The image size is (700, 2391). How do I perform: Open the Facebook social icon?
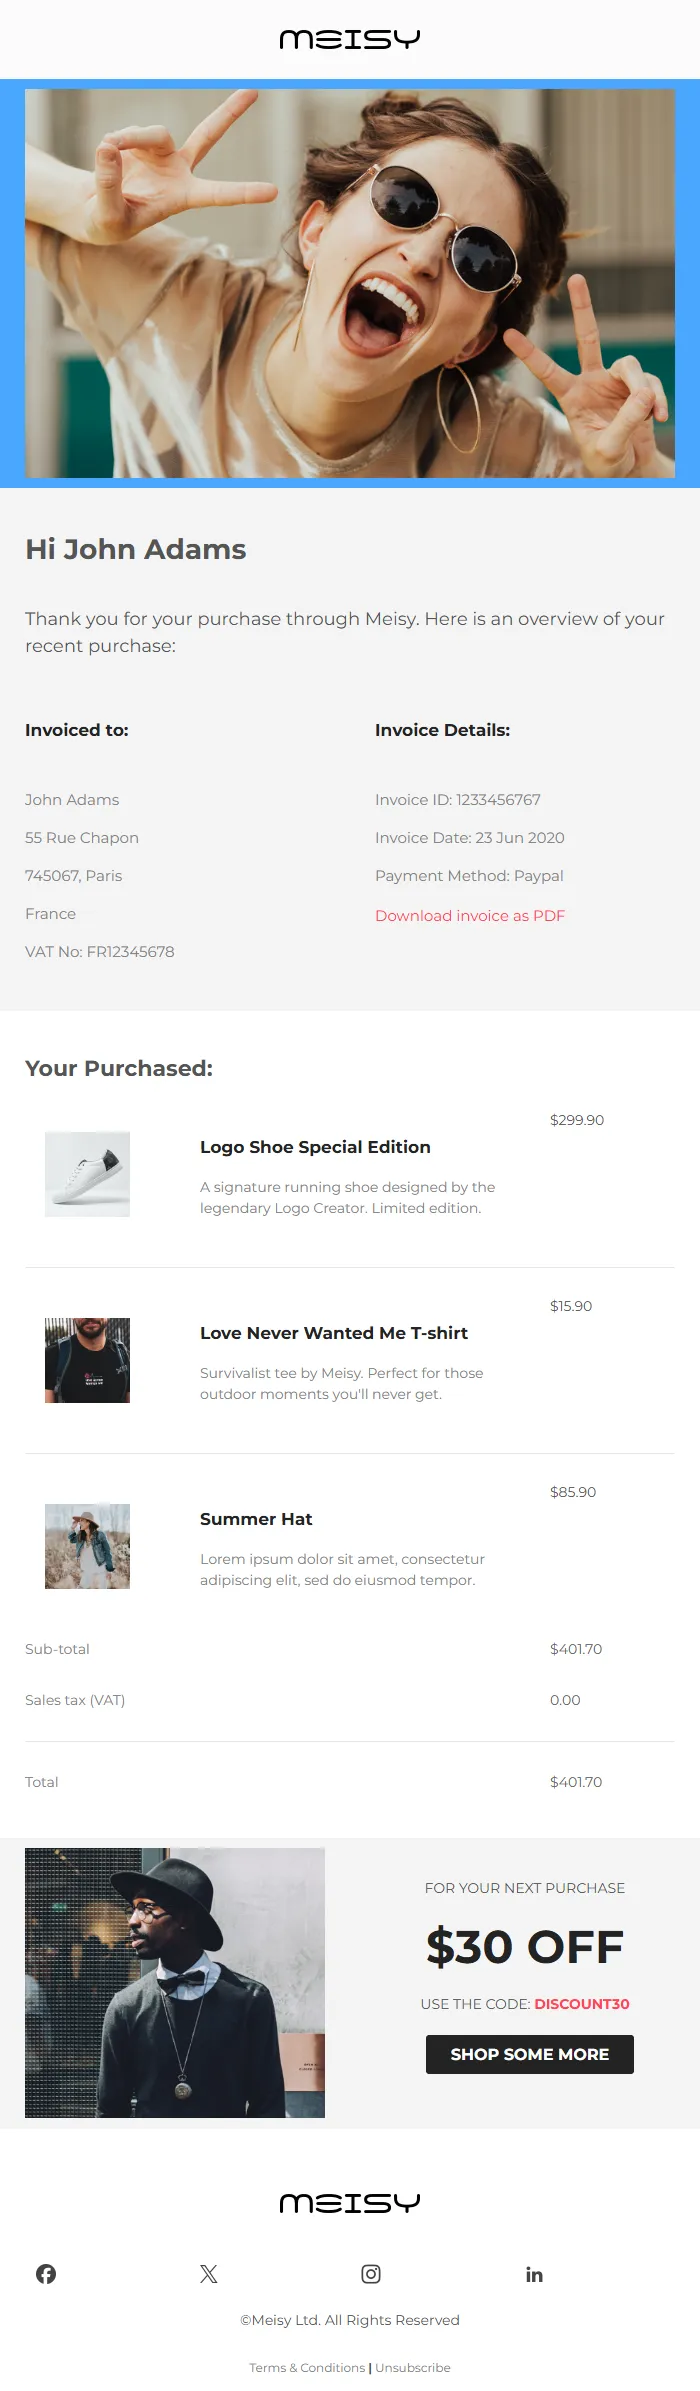tap(46, 2273)
